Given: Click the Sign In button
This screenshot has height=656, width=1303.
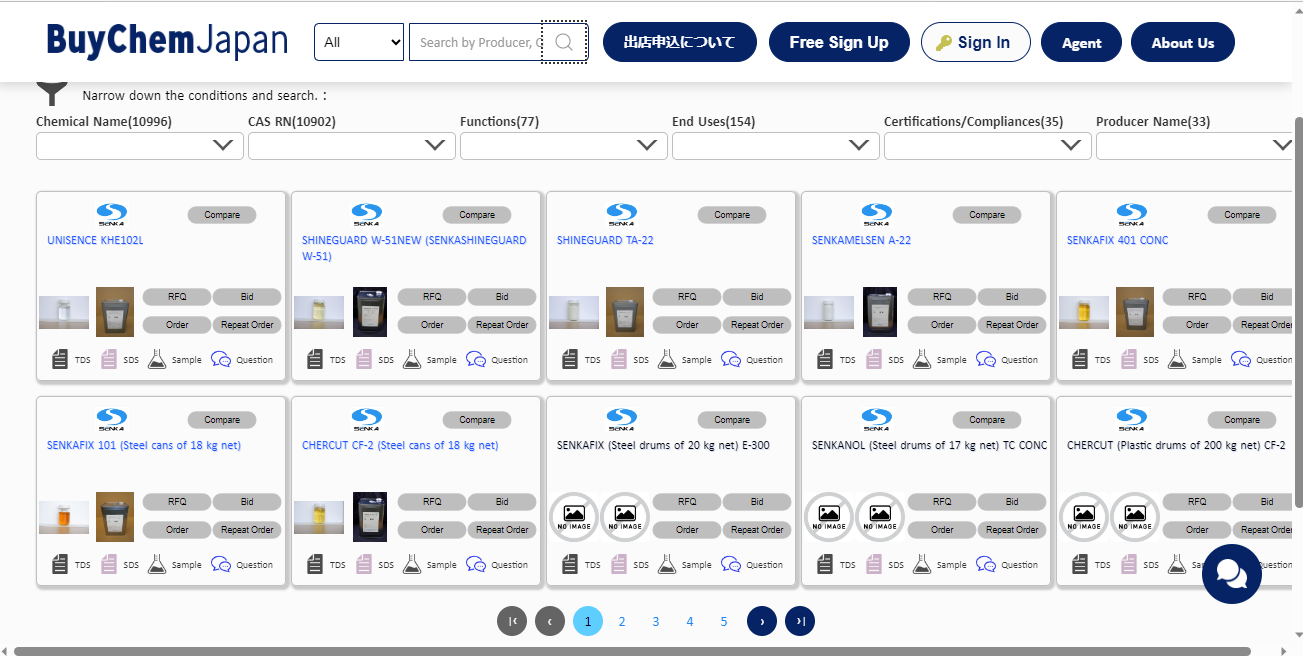Looking at the screenshot, I should [x=976, y=42].
